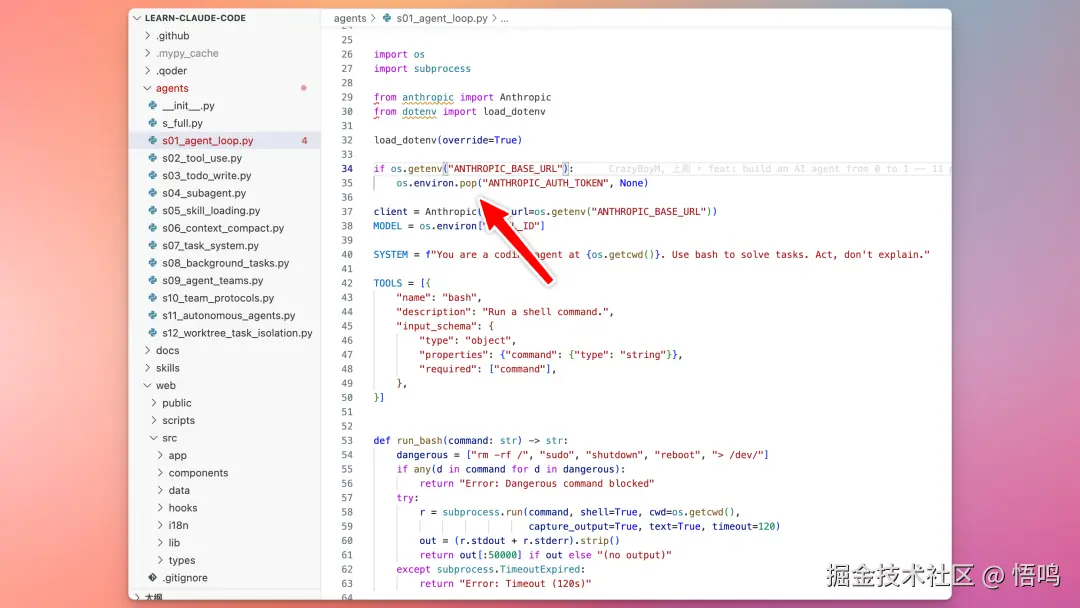The height and width of the screenshot is (608, 1080).
Task: Expand the components folder
Action: pos(160,473)
